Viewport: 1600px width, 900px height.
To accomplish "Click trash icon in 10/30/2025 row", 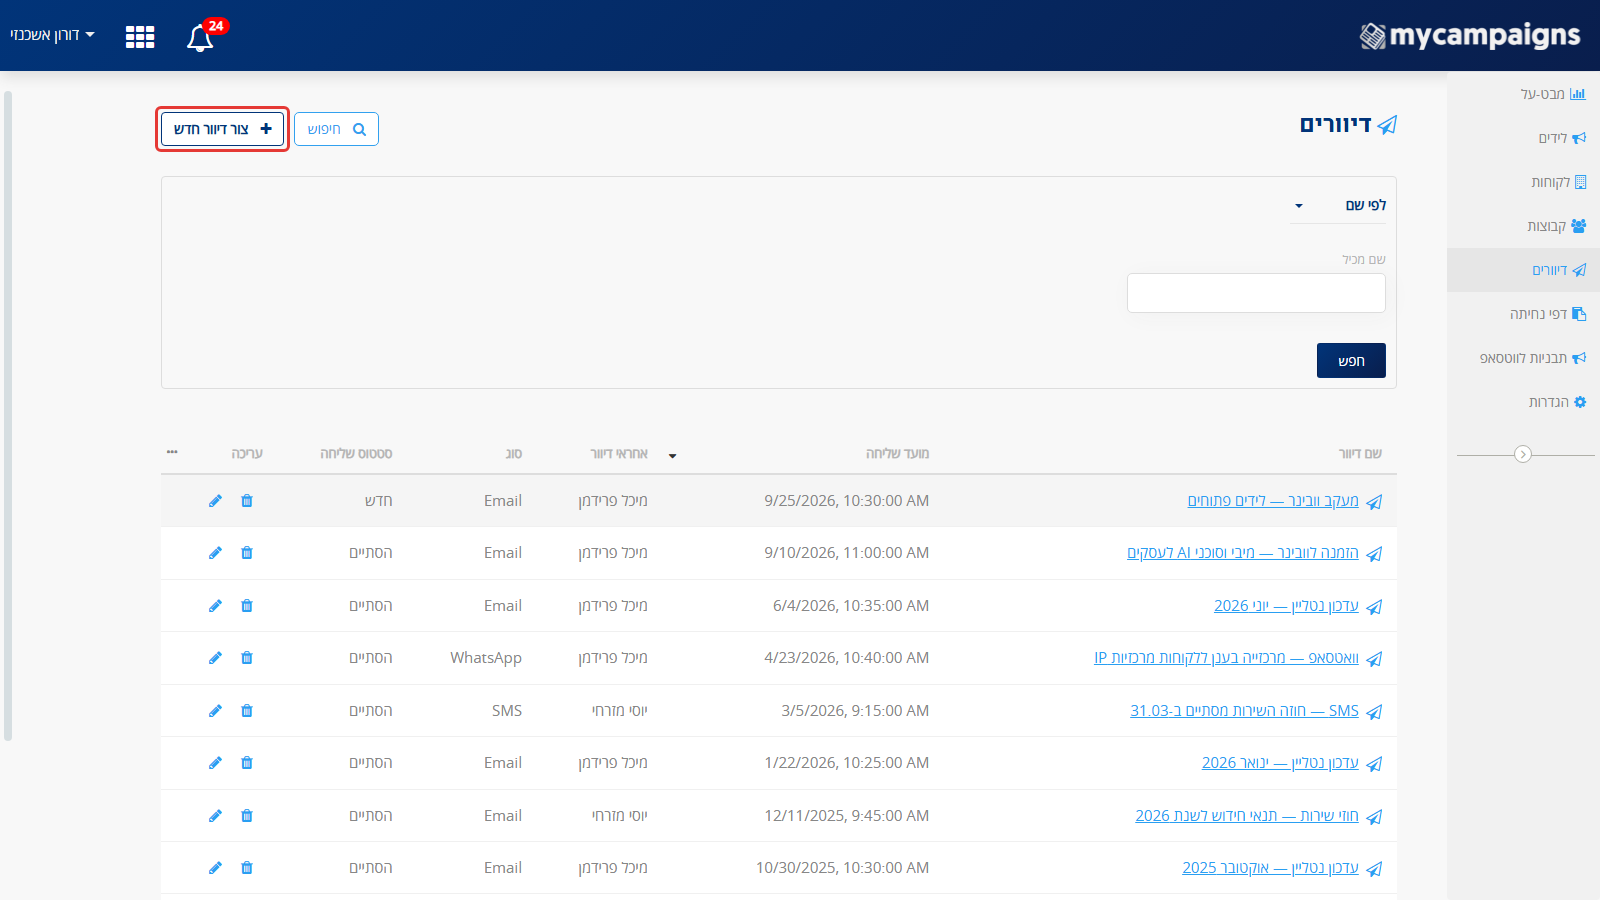I will (x=247, y=868).
